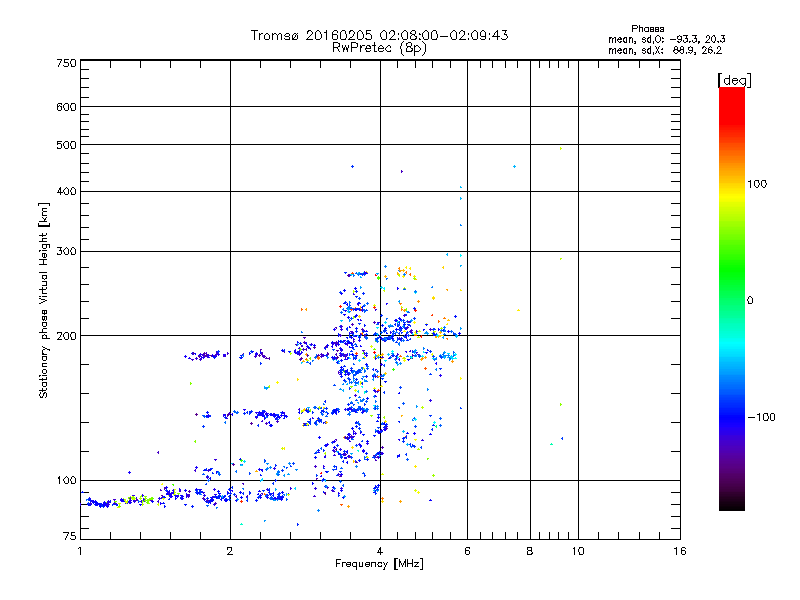Image resolution: width=800 pixels, height=600 pixels.
Task: Click the y-axis tick '400'
Action: [66, 191]
